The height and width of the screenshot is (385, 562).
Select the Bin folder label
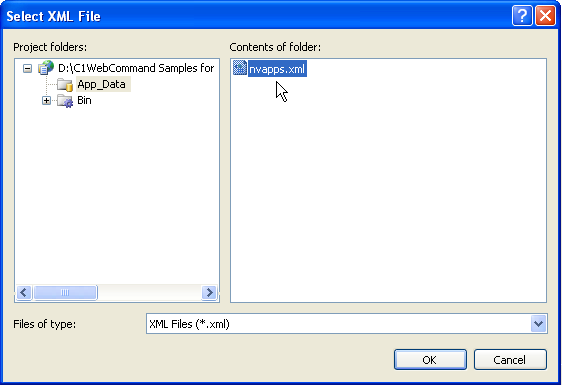[84, 100]
